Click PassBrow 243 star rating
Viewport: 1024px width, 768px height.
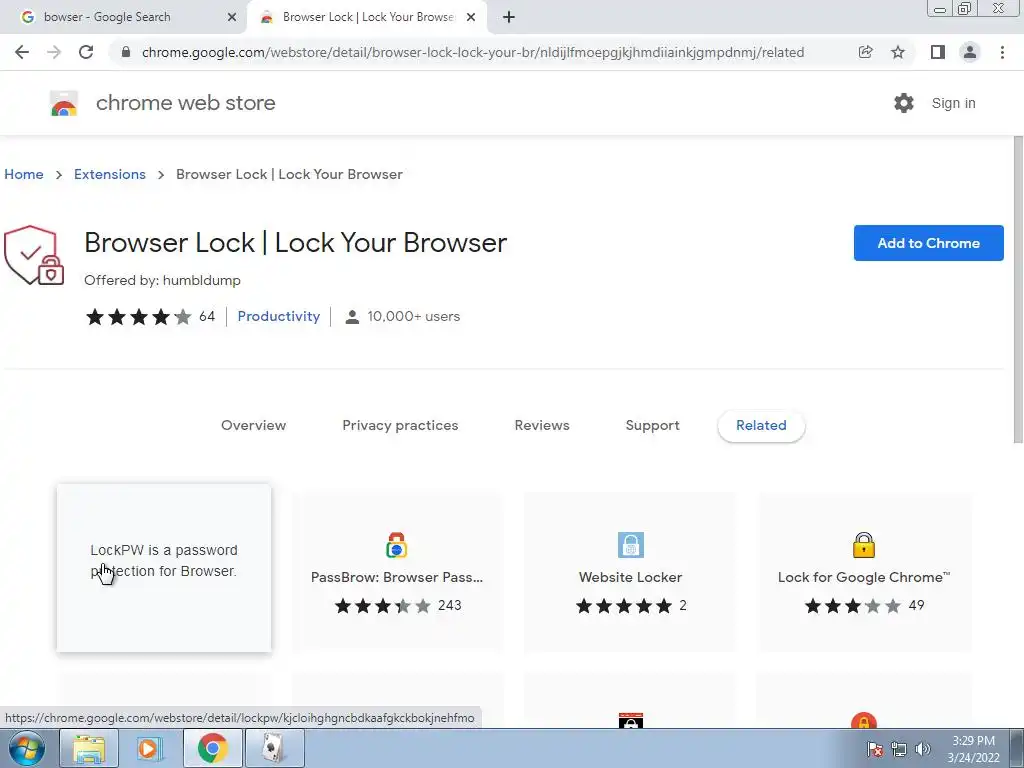tap(398, 606)
